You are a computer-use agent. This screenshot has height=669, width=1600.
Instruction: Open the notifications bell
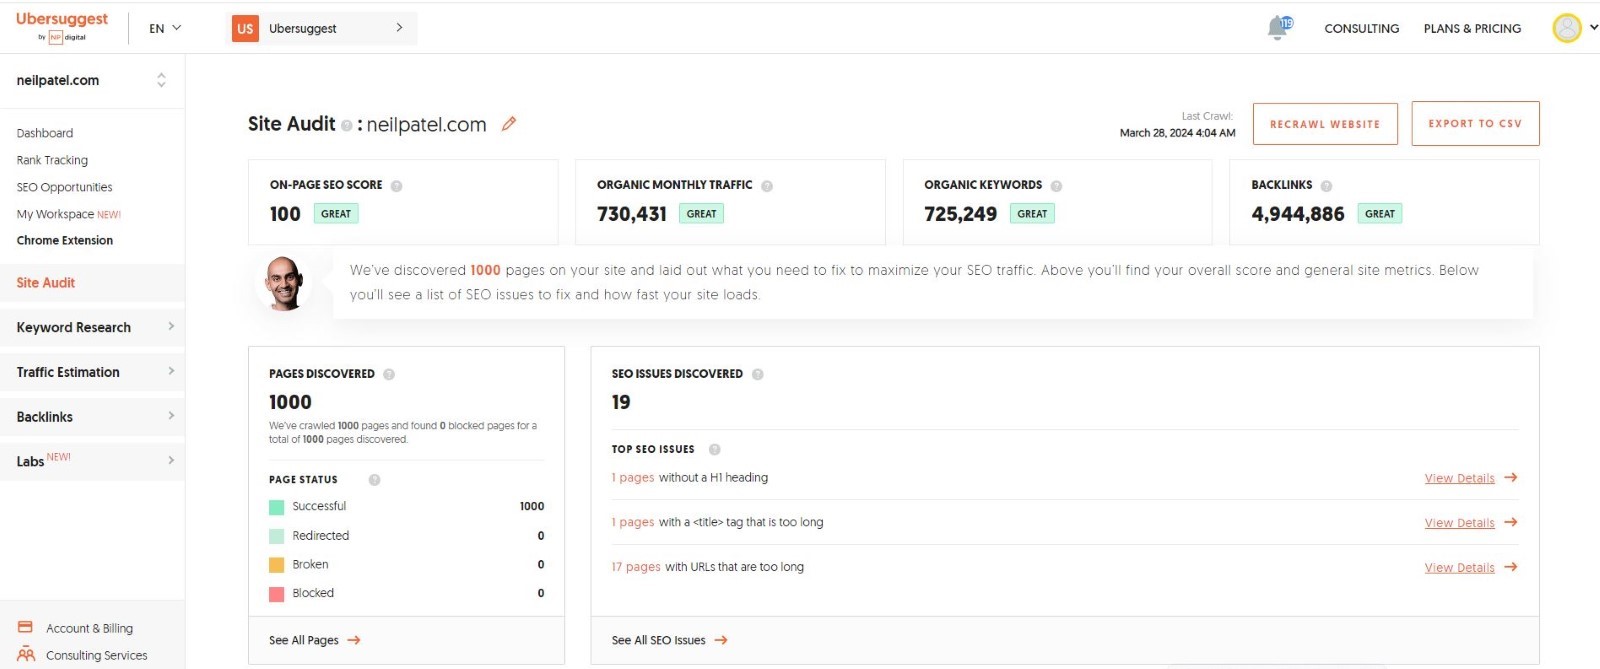point(1279,28)
